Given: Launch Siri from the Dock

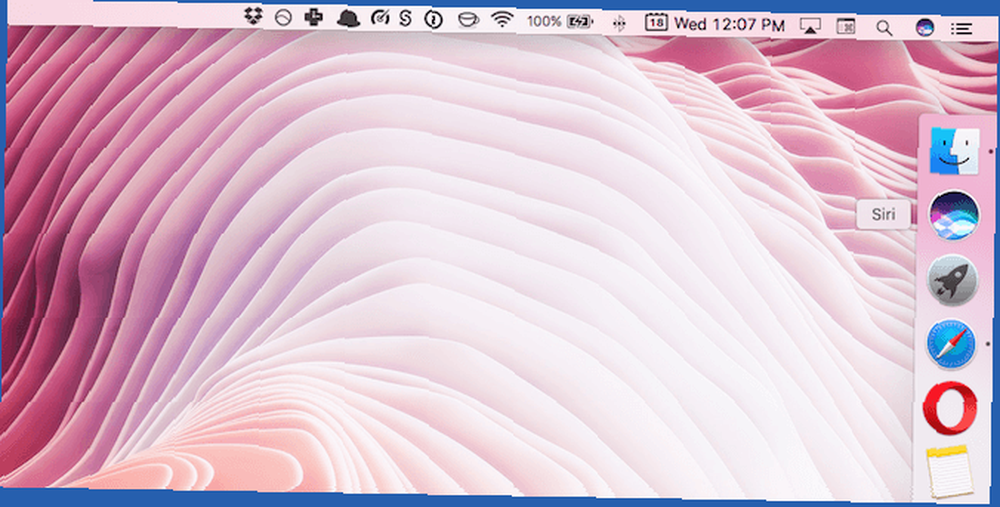Looking at the screenshot, I should (953, 216).
